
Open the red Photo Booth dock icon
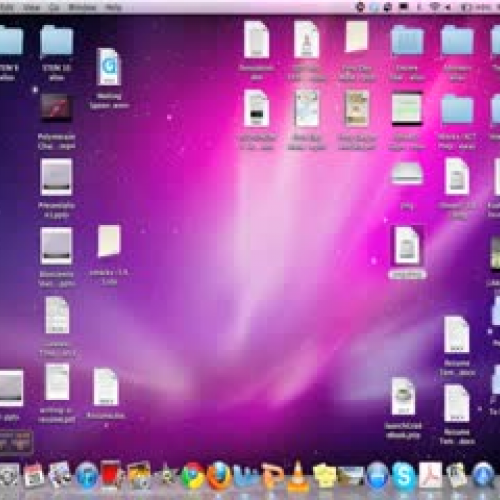[x=111, y=476]
